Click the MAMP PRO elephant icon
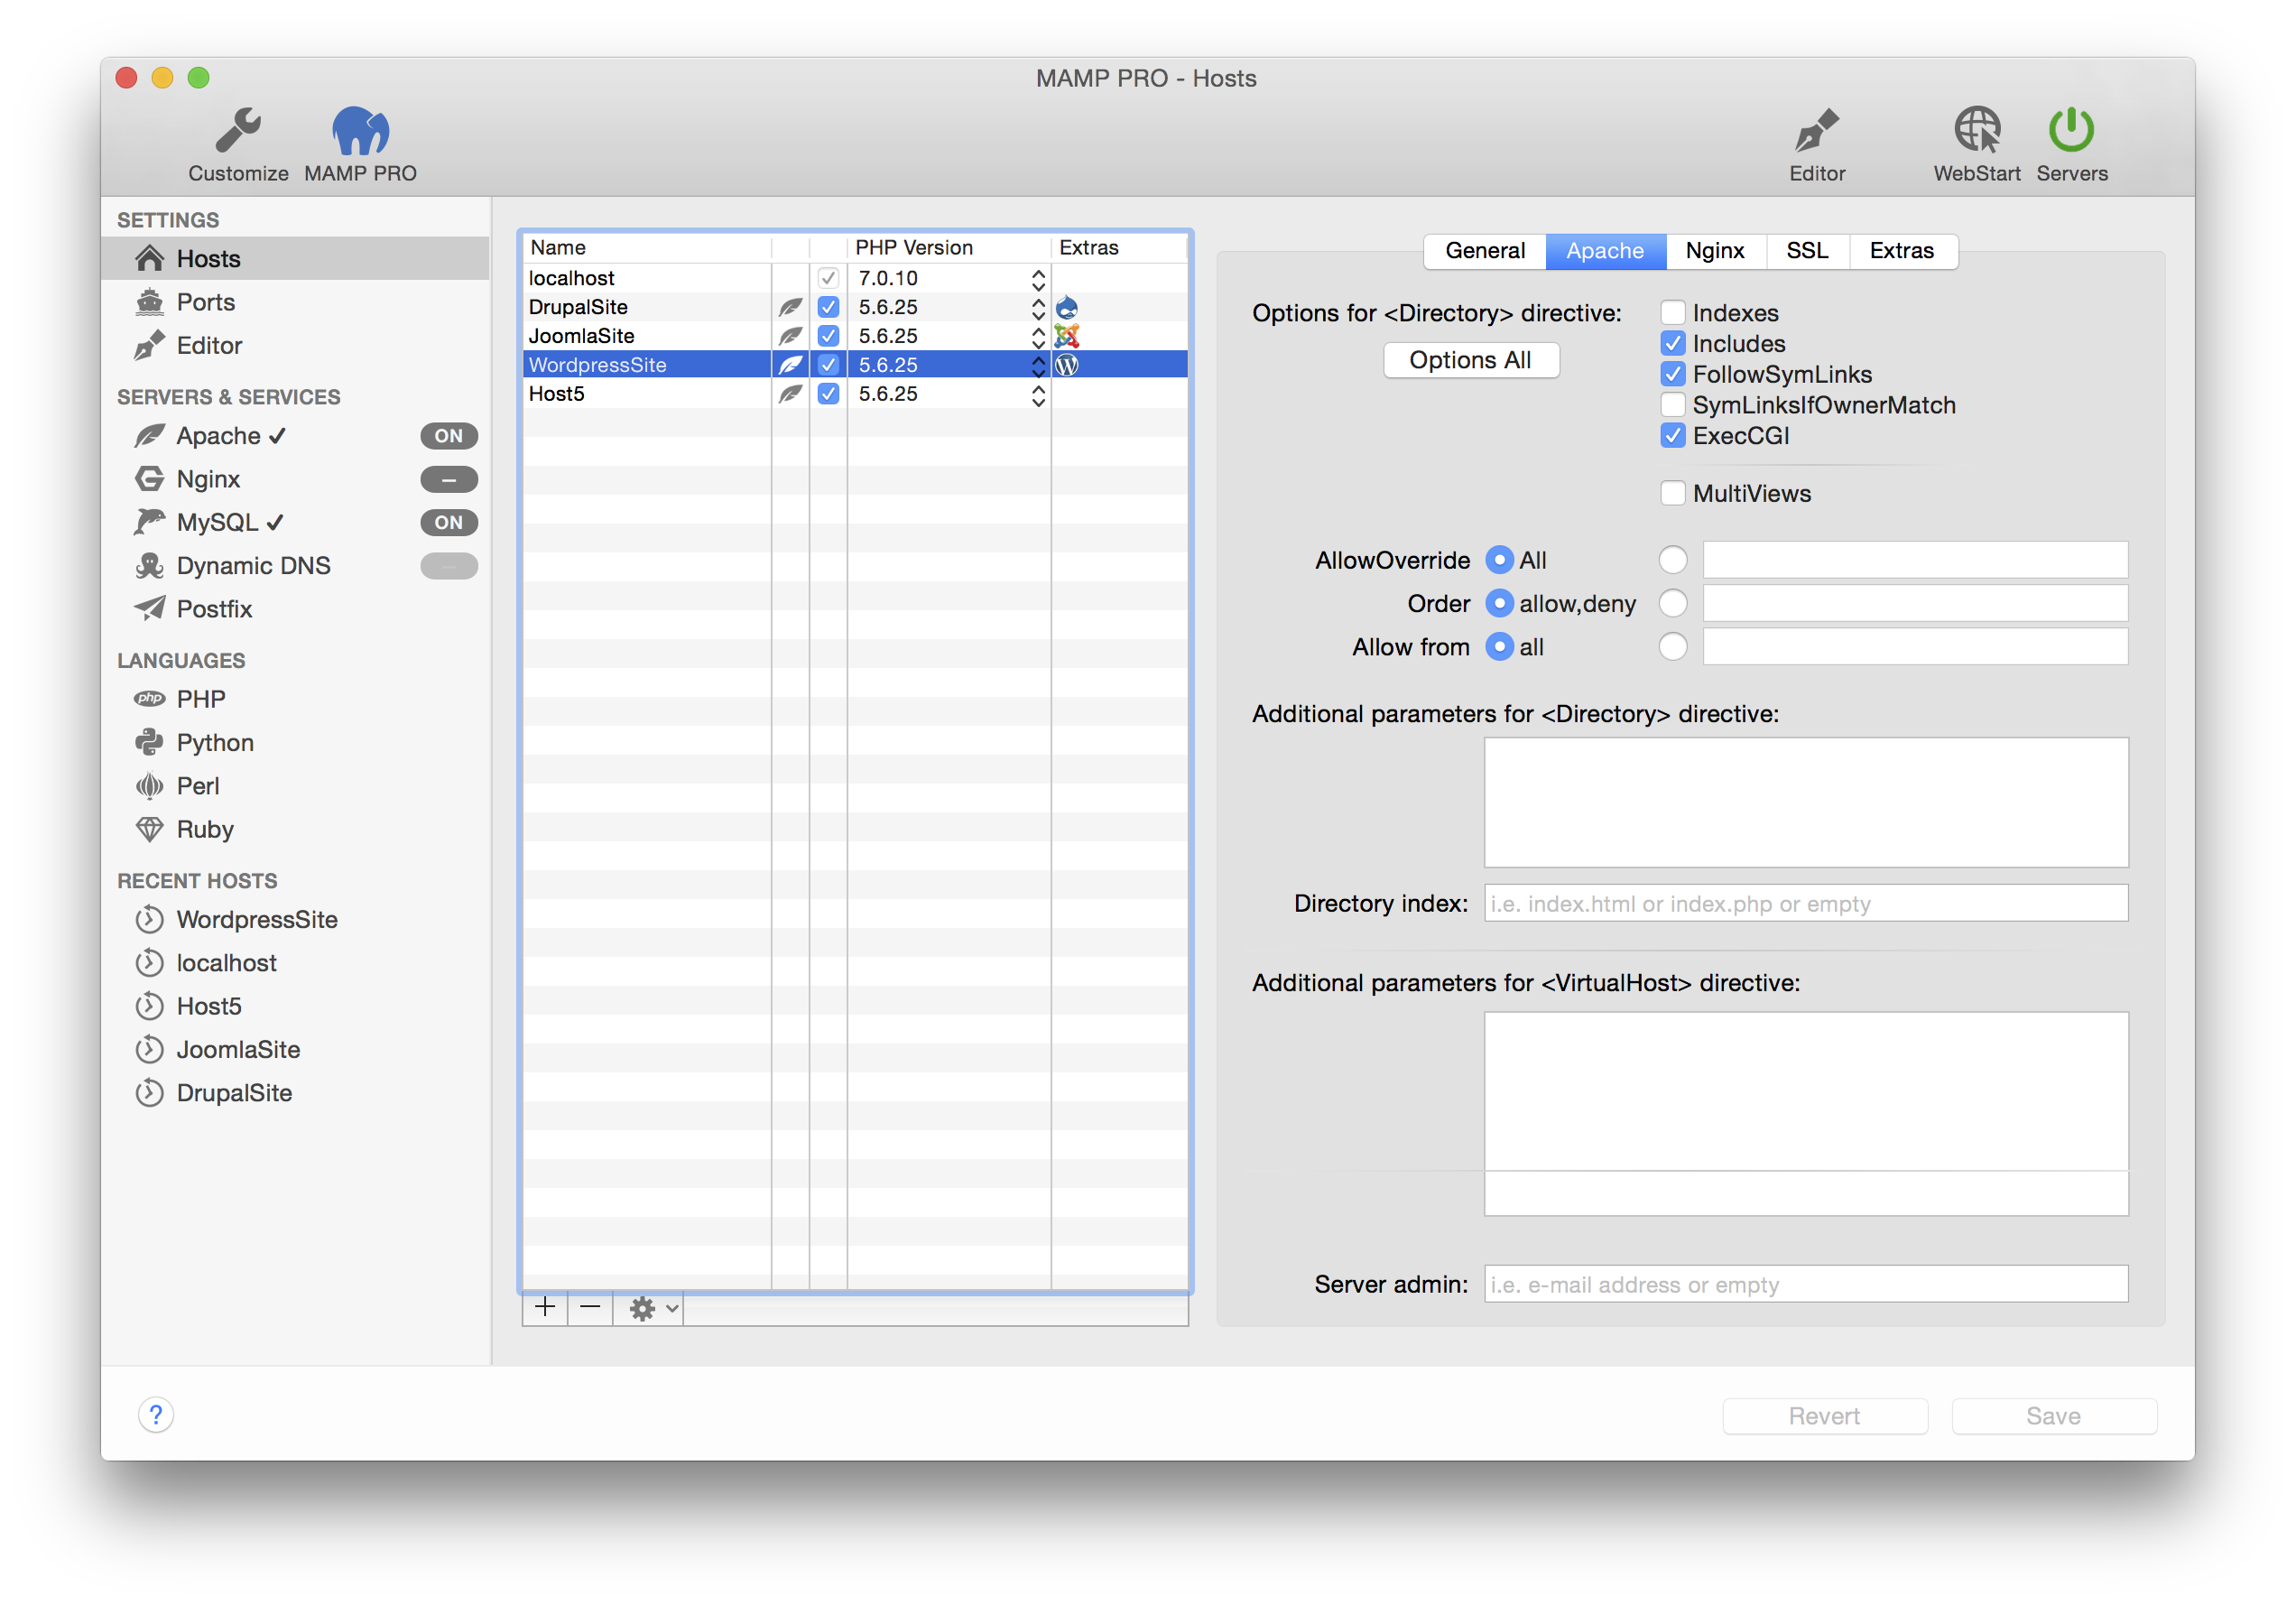Screen dimensions: 2296x1605 (360, 130)
